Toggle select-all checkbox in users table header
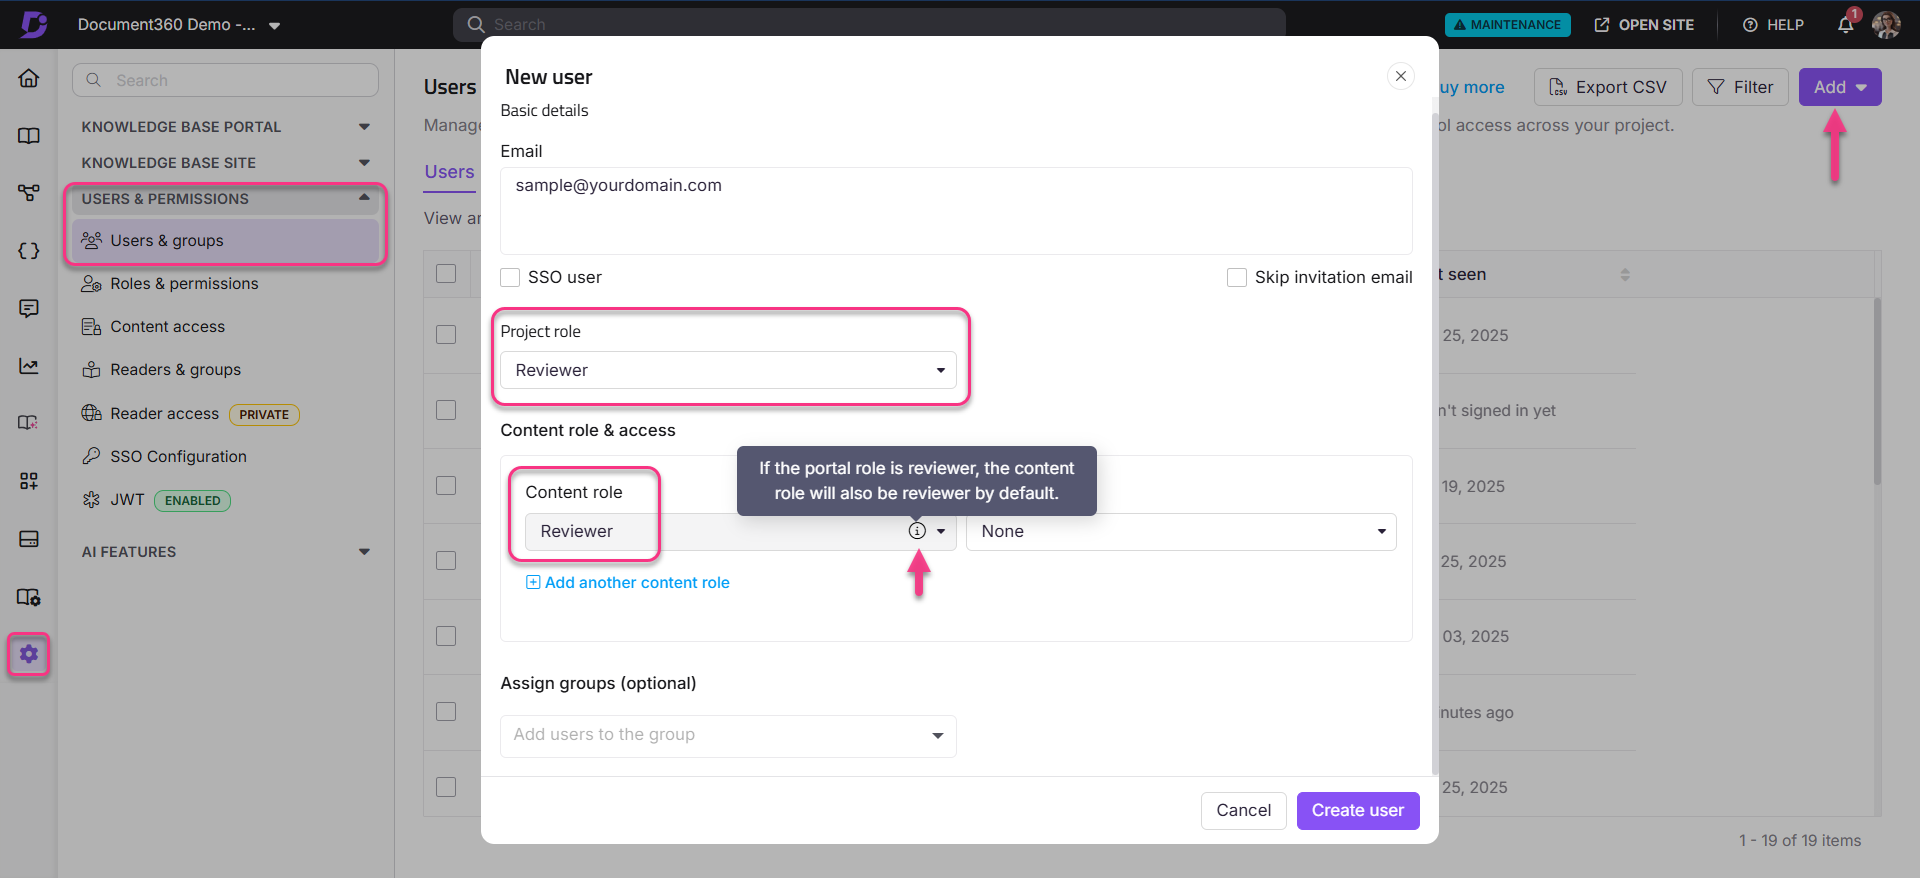 (446, 274)
